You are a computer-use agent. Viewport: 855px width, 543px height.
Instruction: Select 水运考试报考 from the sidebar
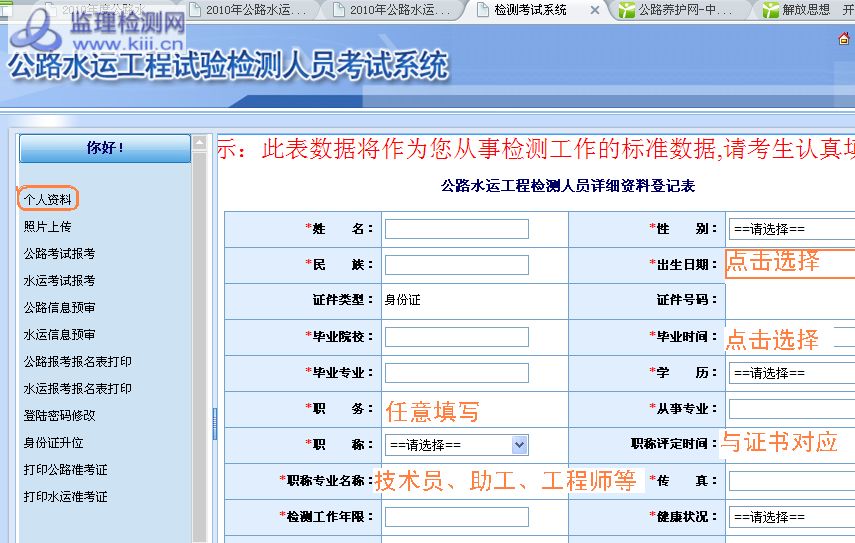[60, 281]
